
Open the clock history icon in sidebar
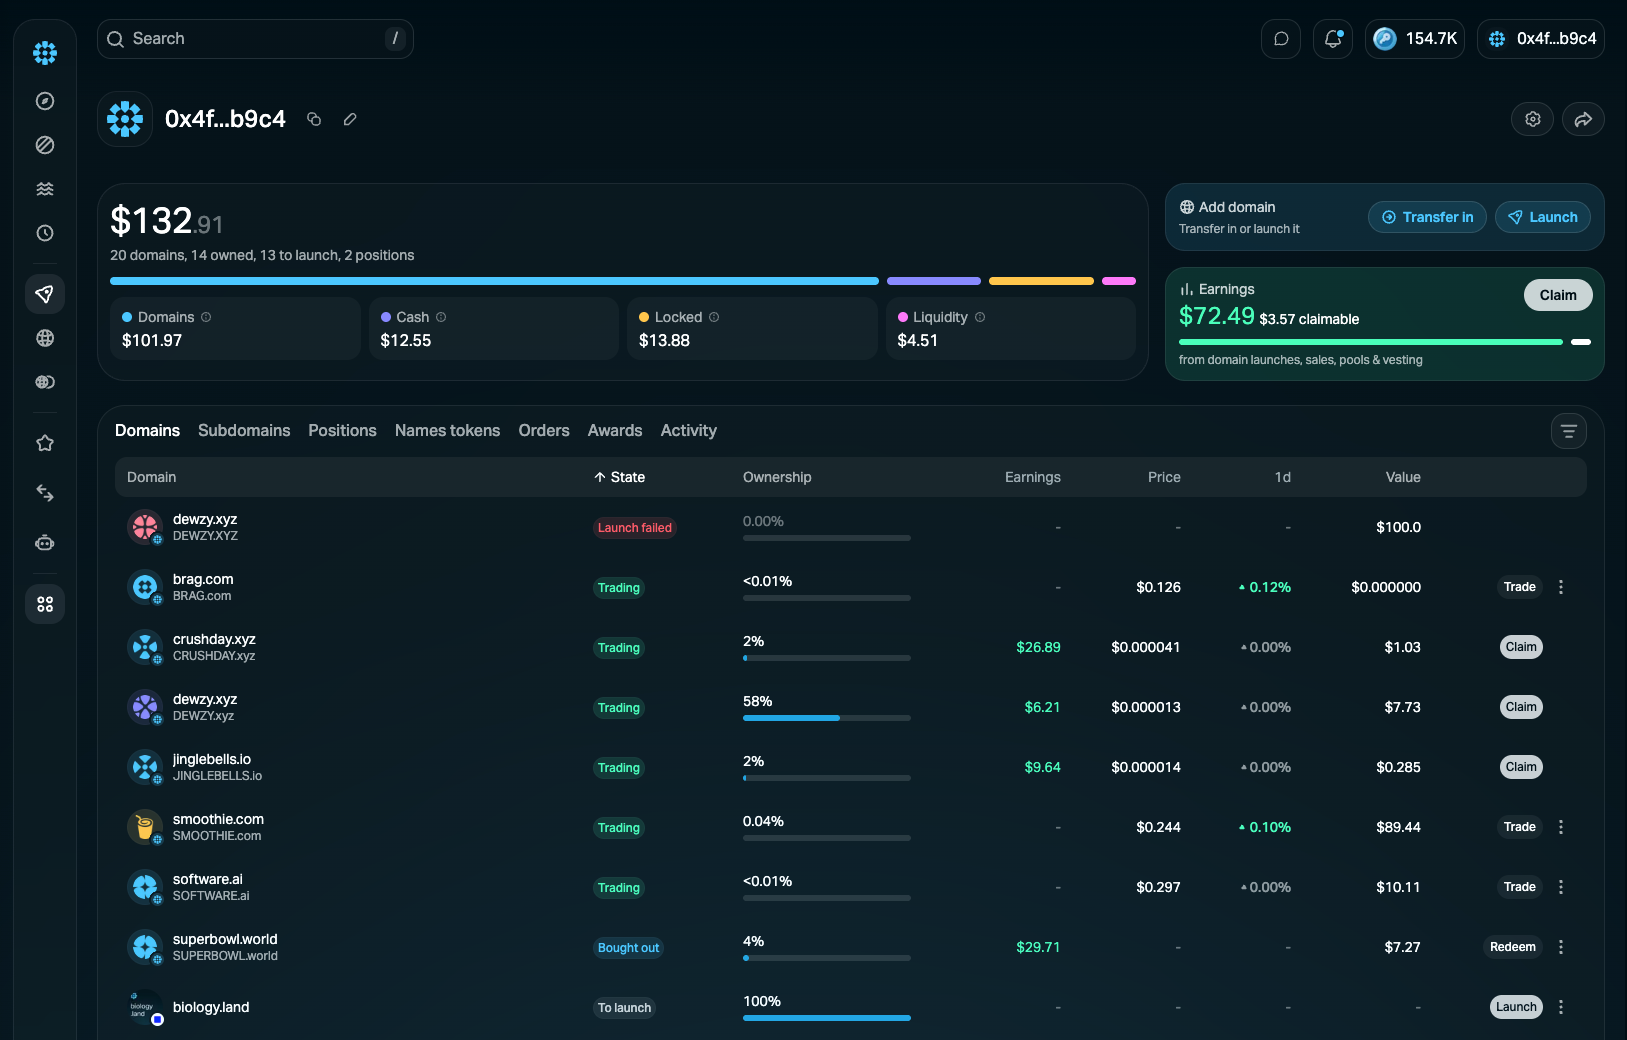click(x=45, y=233)
